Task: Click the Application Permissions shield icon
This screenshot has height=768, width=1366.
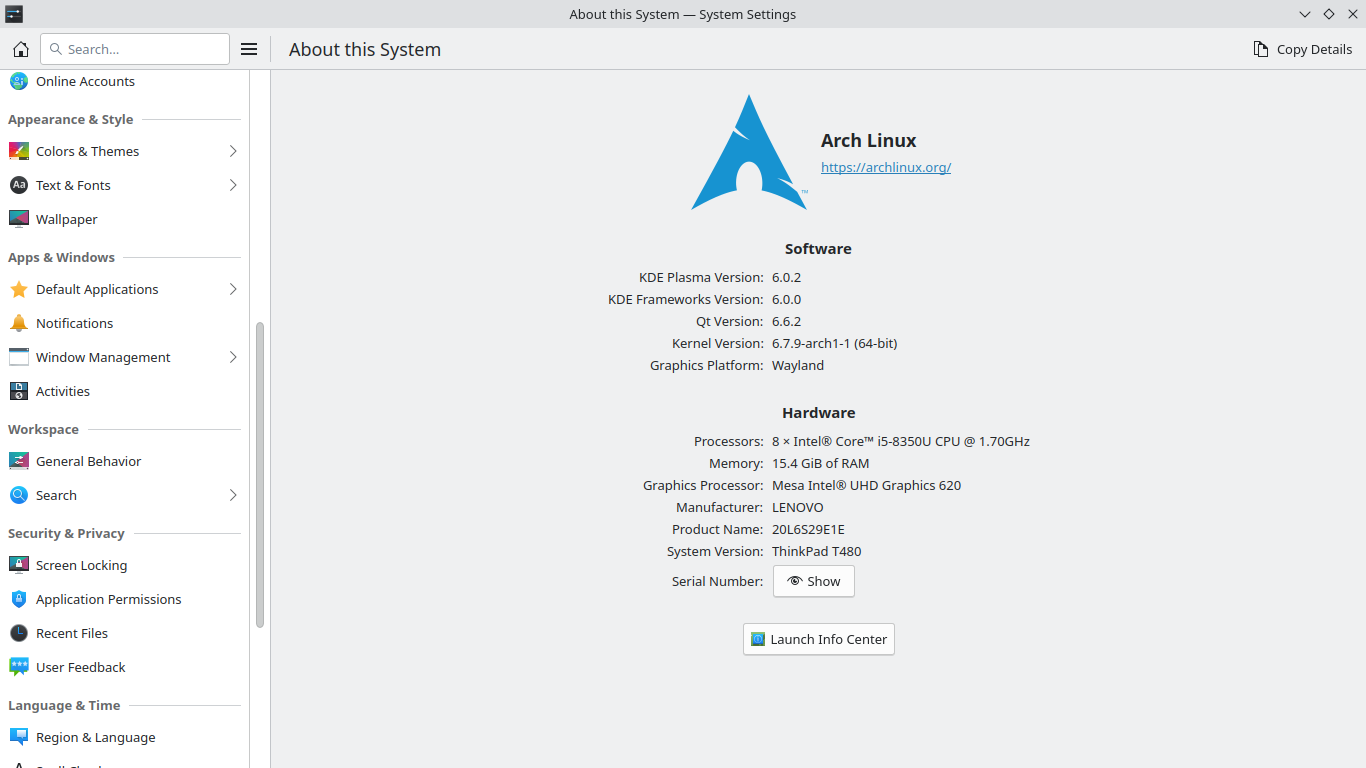Action: 18,599
